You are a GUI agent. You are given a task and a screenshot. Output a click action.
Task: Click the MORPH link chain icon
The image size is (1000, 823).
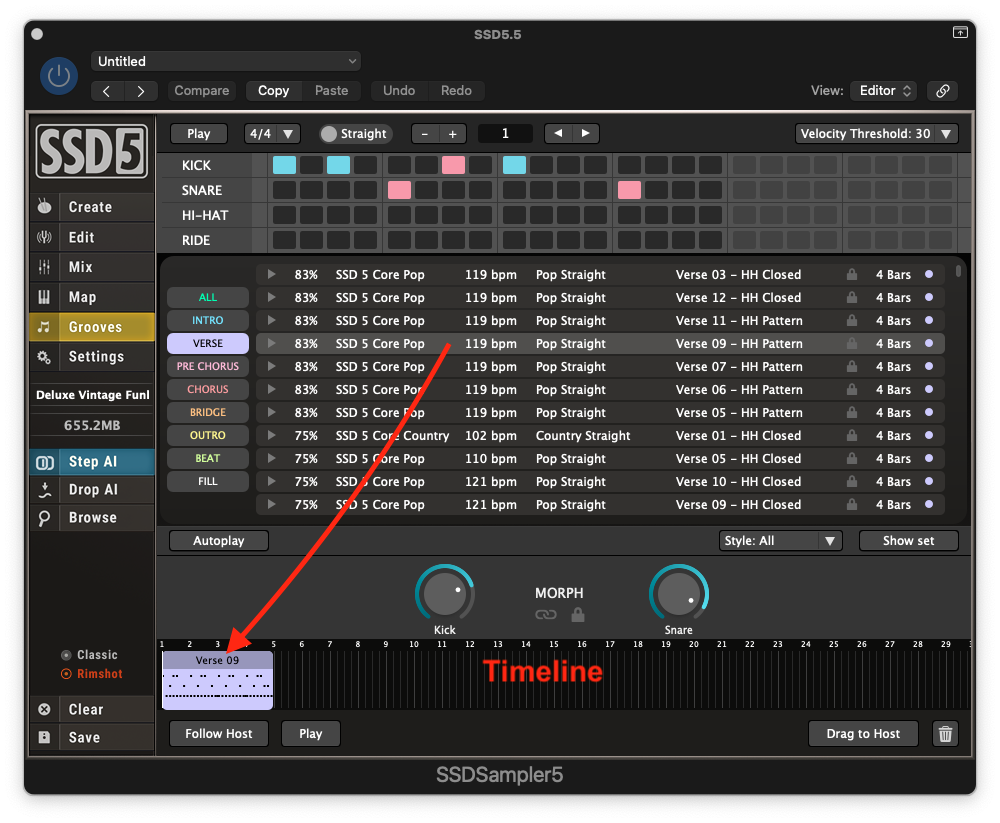pyautogui.click(x=545, y=614)
